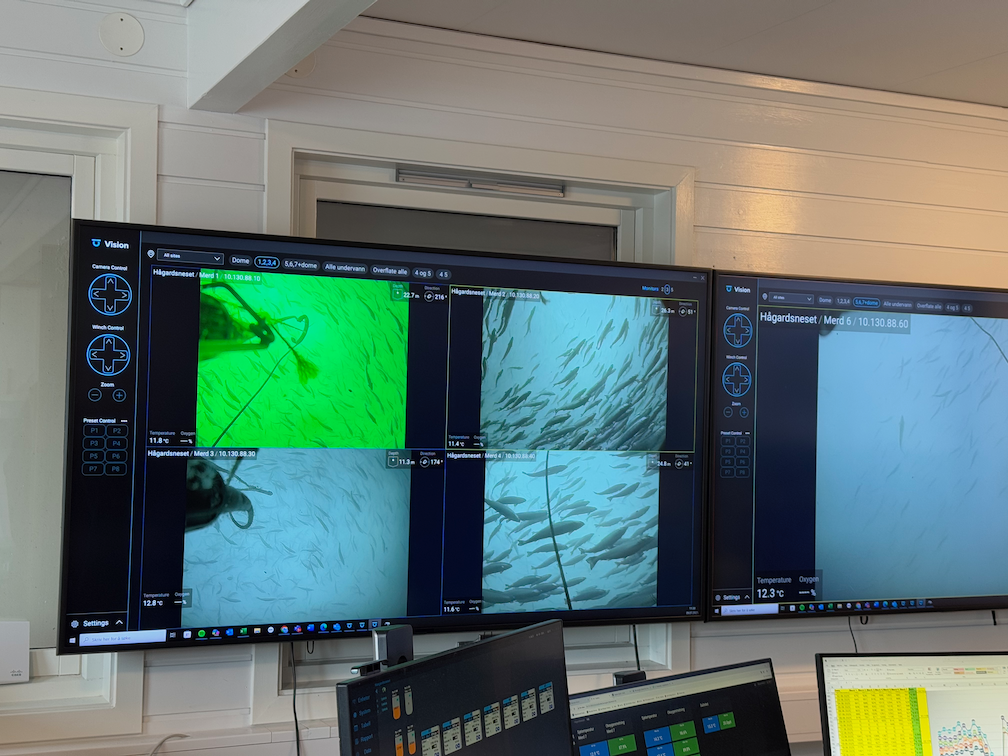Lower winch on right monitor Winch Control

coord(737,391)
